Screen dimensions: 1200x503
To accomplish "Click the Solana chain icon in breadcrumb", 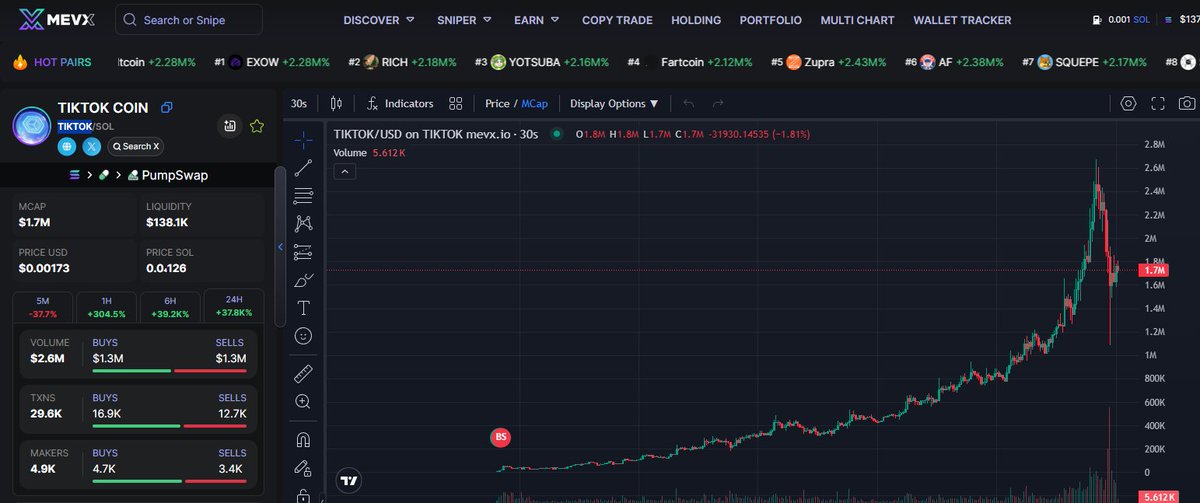I will pyautogui.click(x=73, y=175).
